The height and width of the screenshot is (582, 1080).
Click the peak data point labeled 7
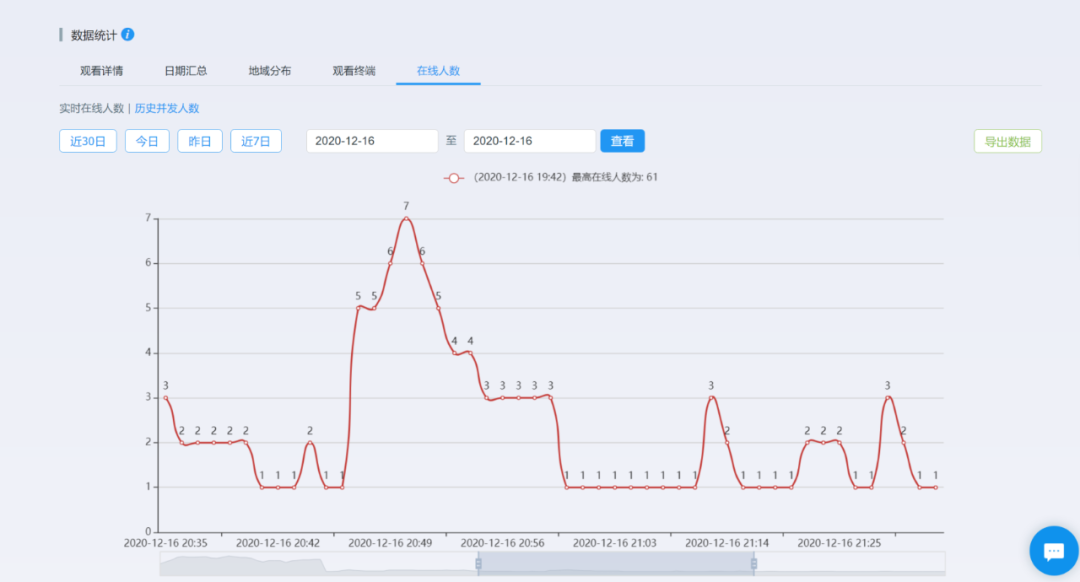click(406, 218)
